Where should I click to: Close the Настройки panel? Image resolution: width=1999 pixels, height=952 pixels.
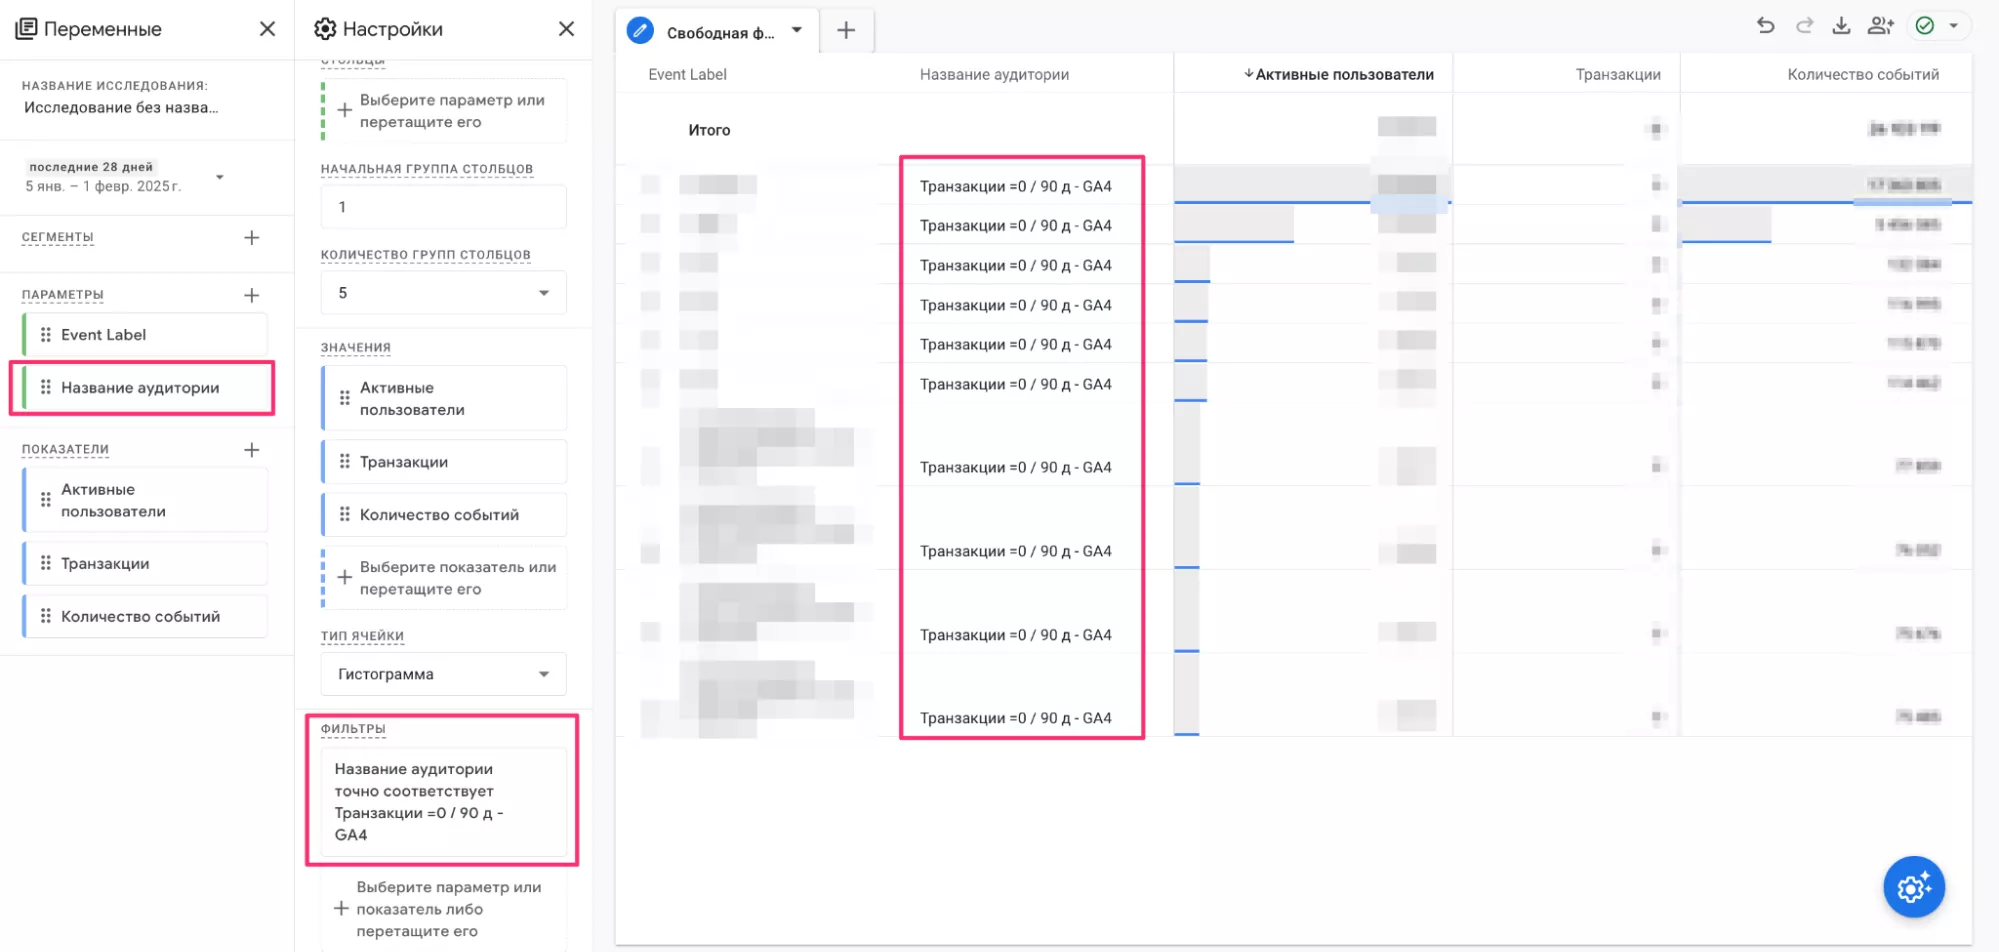click(566, 29)
